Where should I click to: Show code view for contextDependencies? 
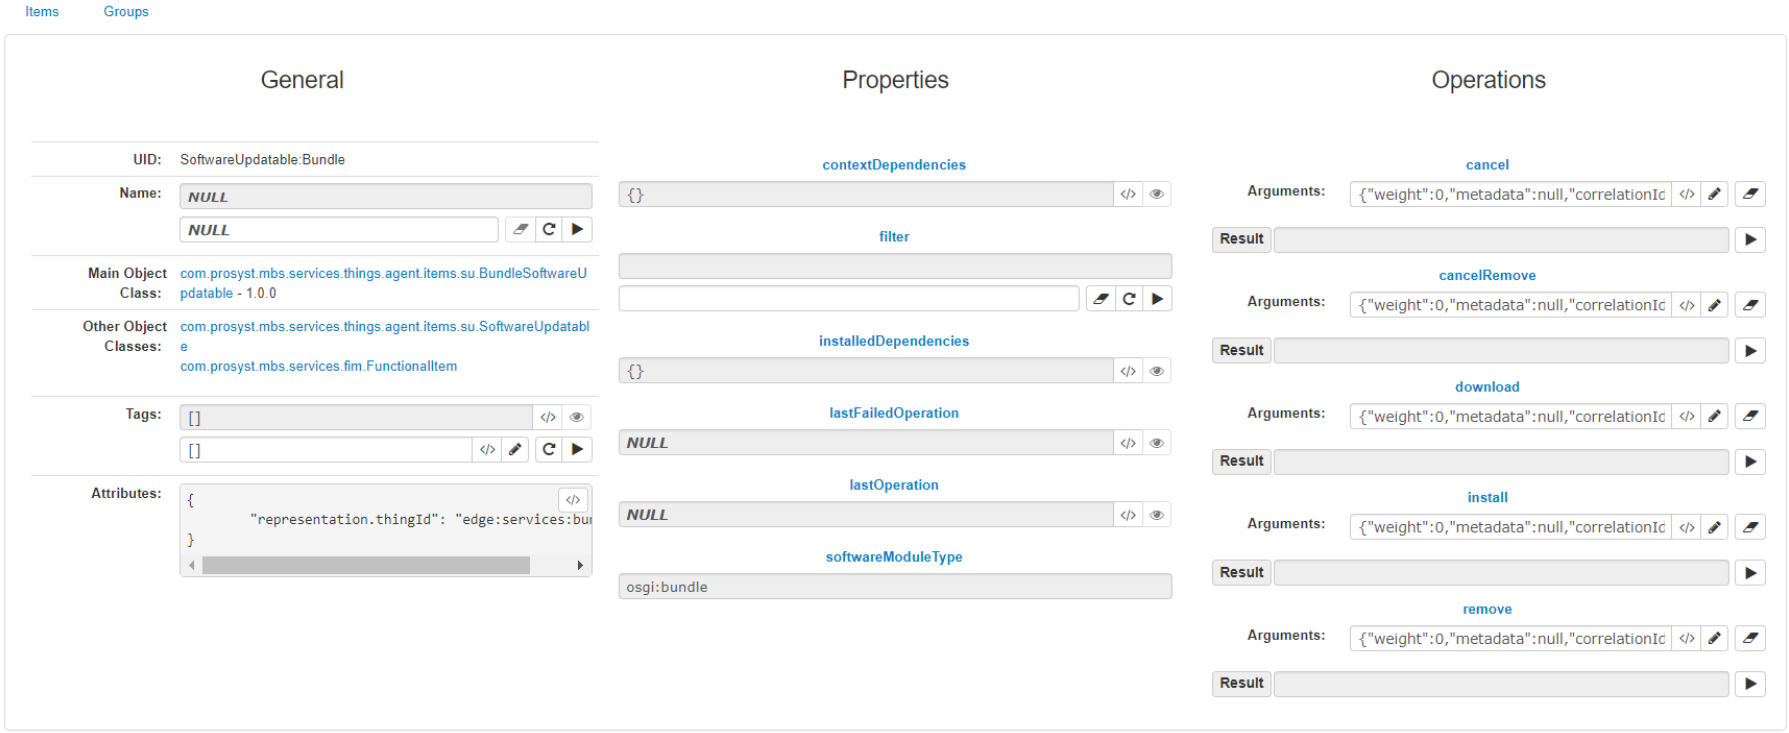(1128, 194)
